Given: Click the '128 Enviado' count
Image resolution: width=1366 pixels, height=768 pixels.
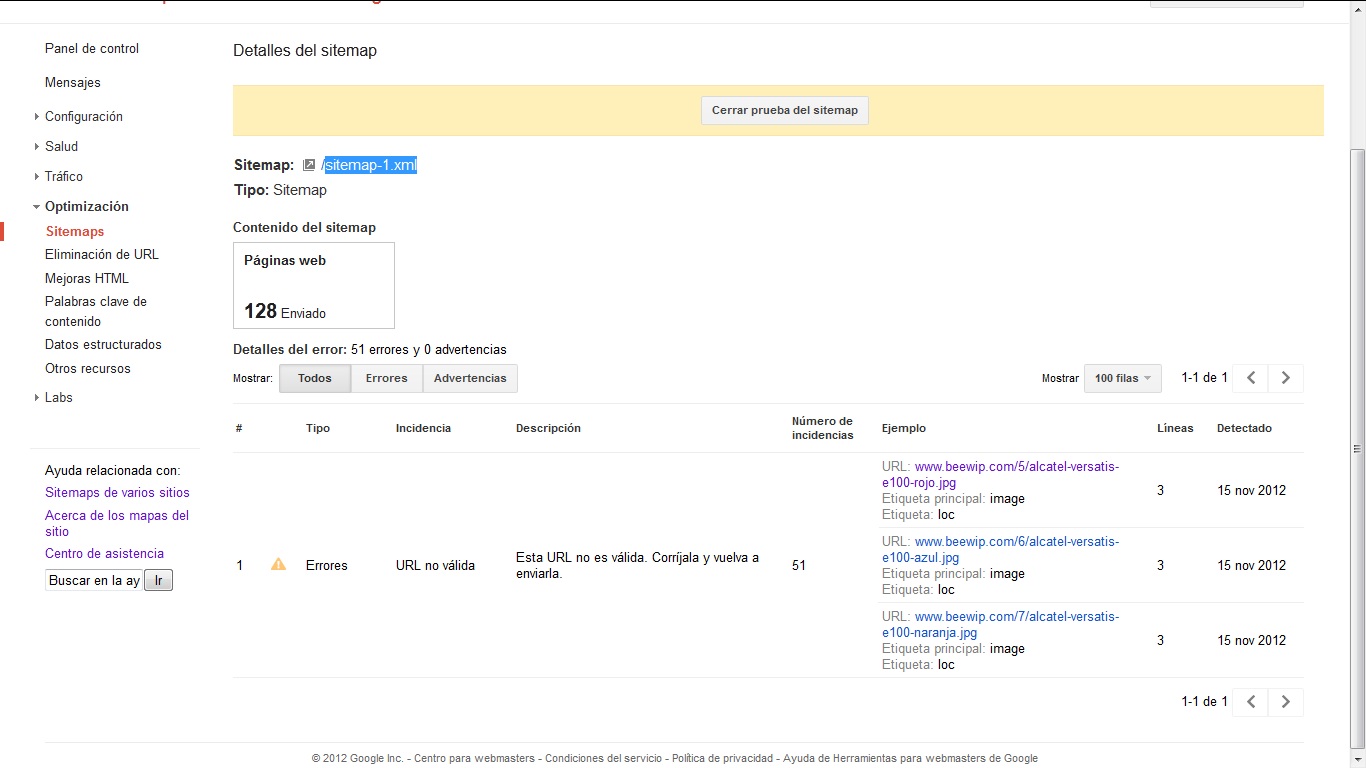Looking at the screenshot, I should [x=285, y=311].
